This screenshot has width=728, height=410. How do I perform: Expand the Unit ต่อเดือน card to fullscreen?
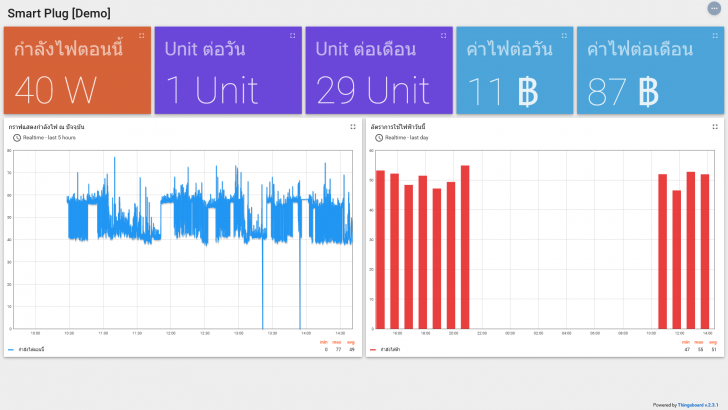coord(443,35)
